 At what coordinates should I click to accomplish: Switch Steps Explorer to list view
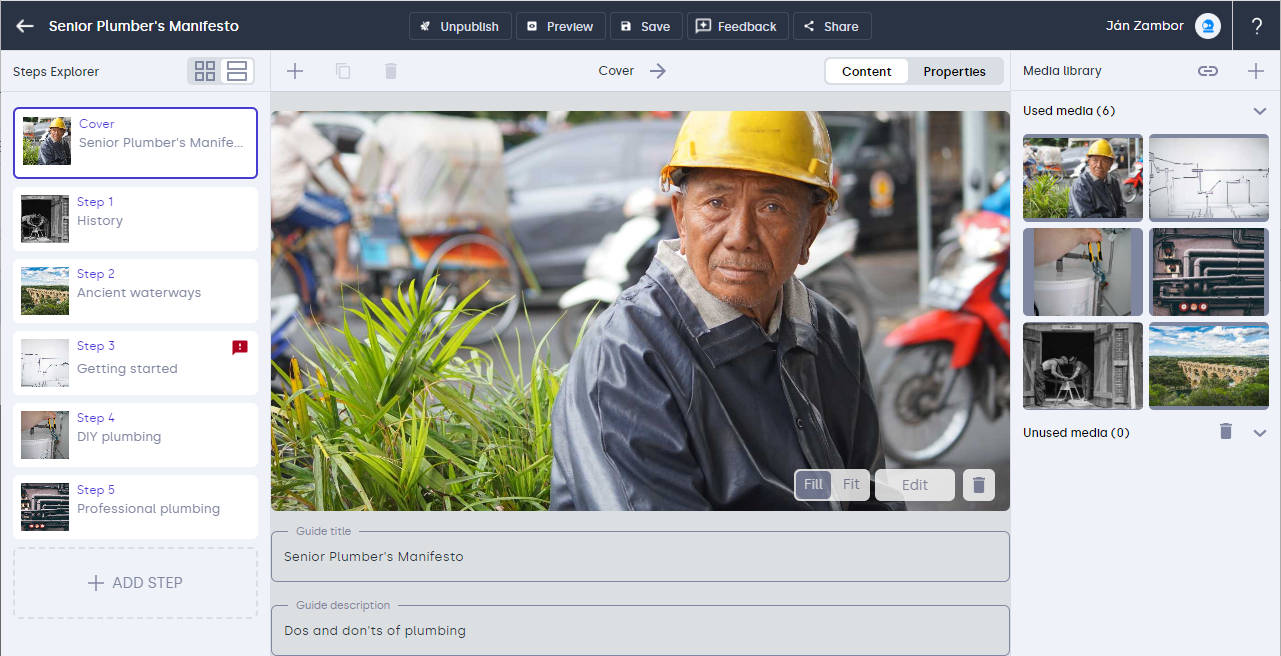tap(237, 71)
